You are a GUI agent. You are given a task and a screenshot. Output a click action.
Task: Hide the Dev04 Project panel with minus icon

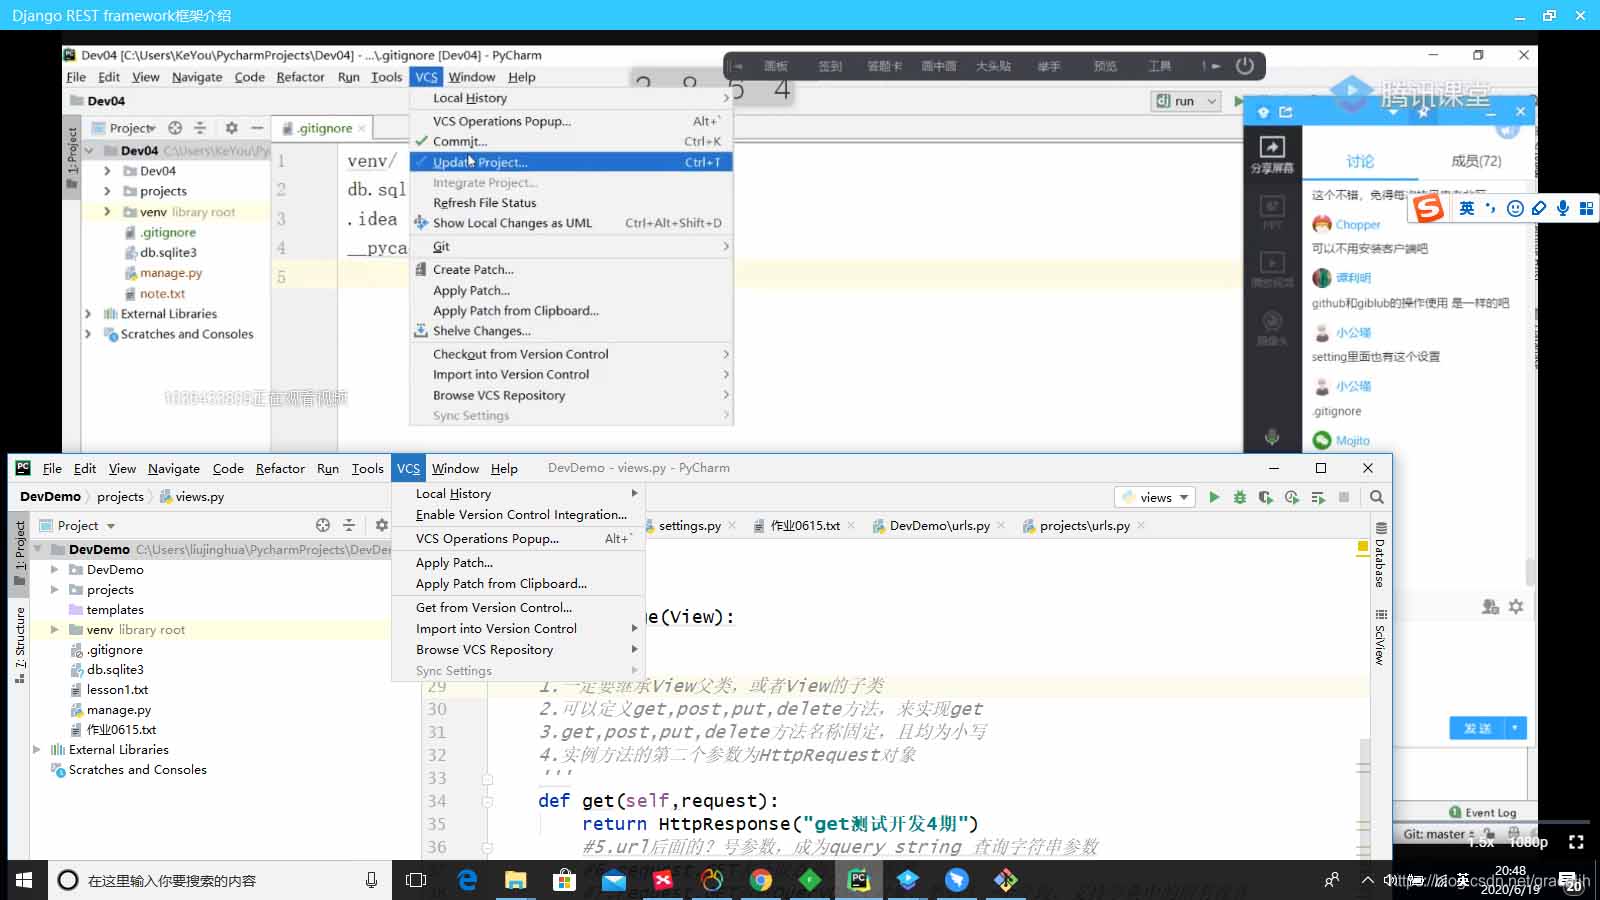257,128
